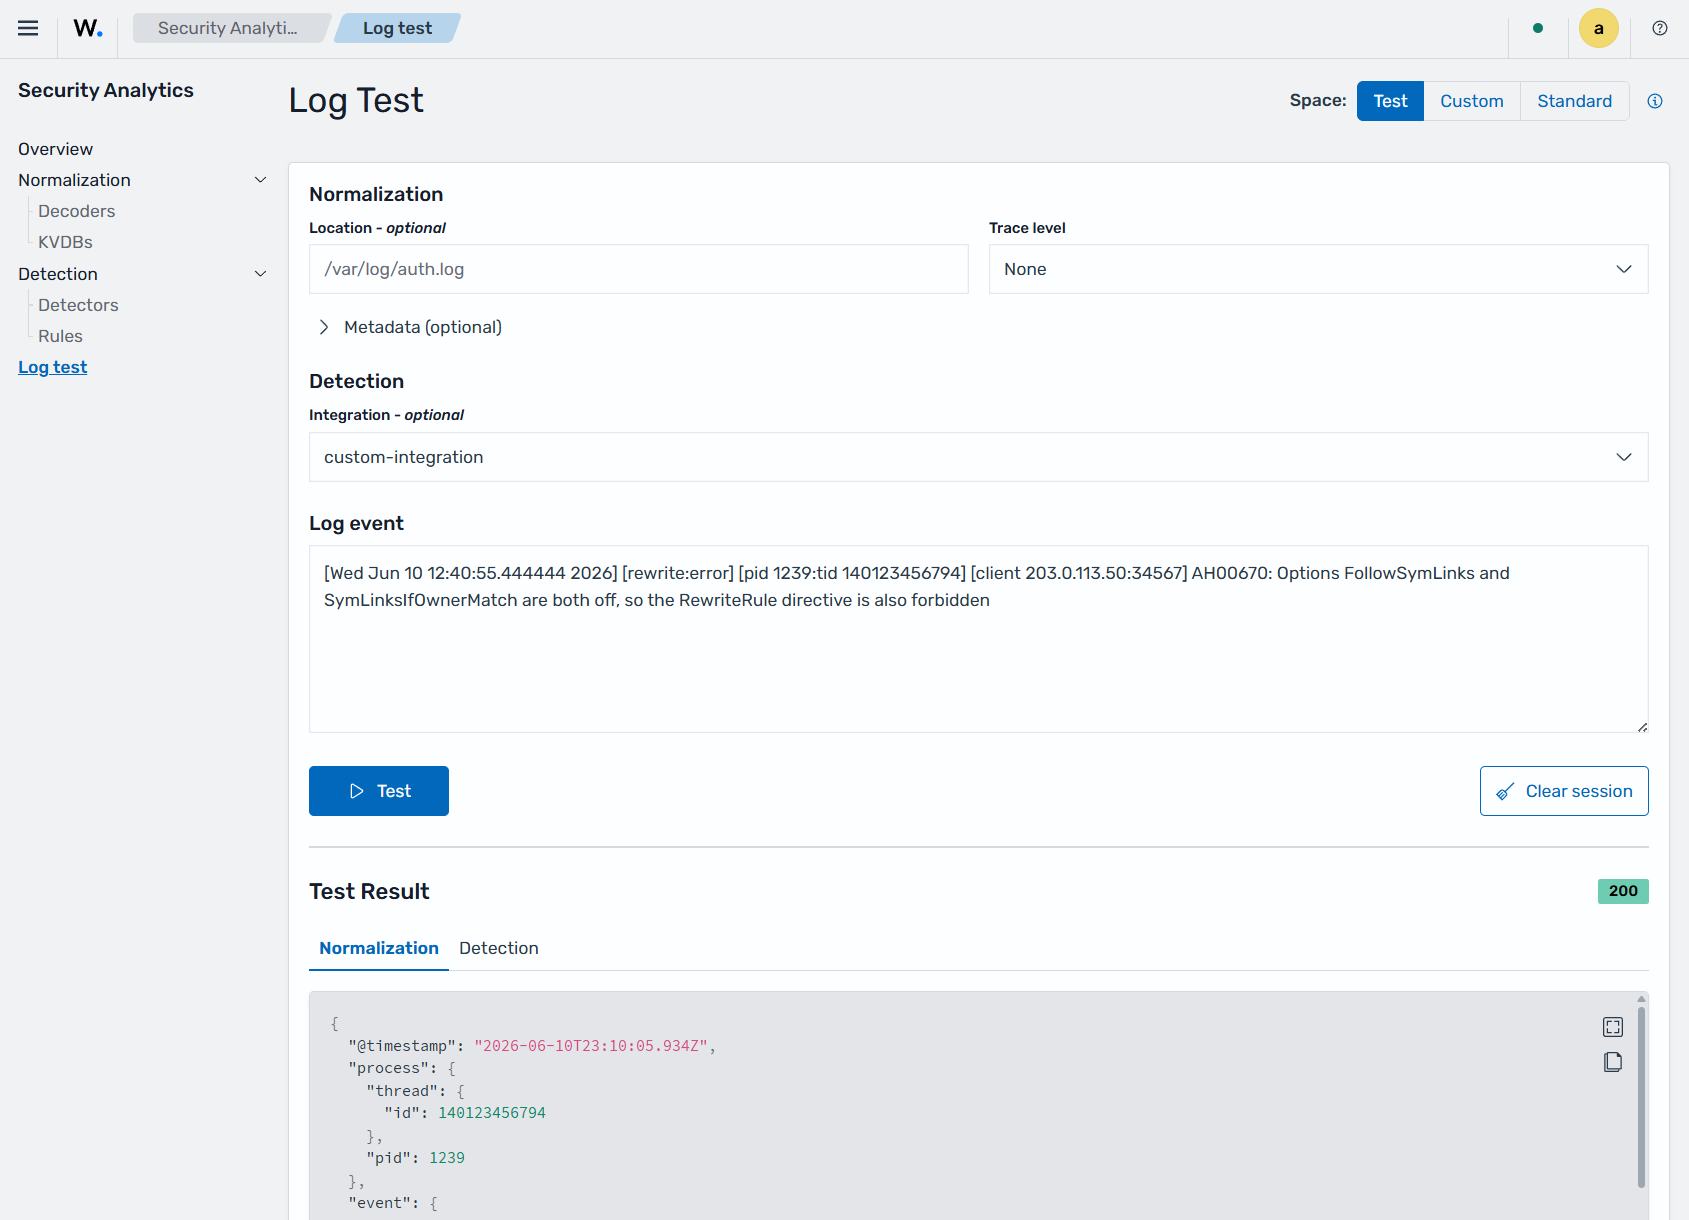
Task: Click the green status indicator dot
Action: 1538,28
